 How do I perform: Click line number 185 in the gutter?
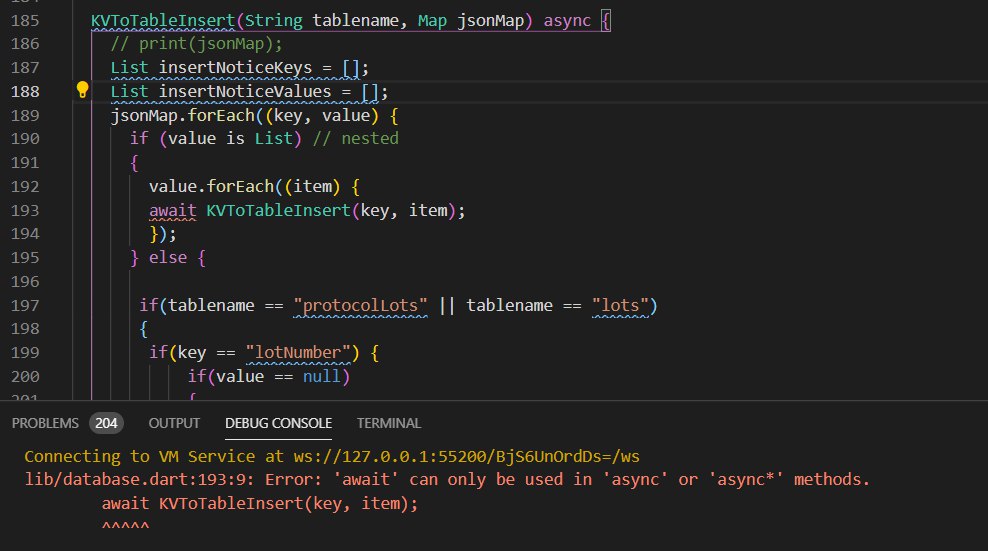25,20
